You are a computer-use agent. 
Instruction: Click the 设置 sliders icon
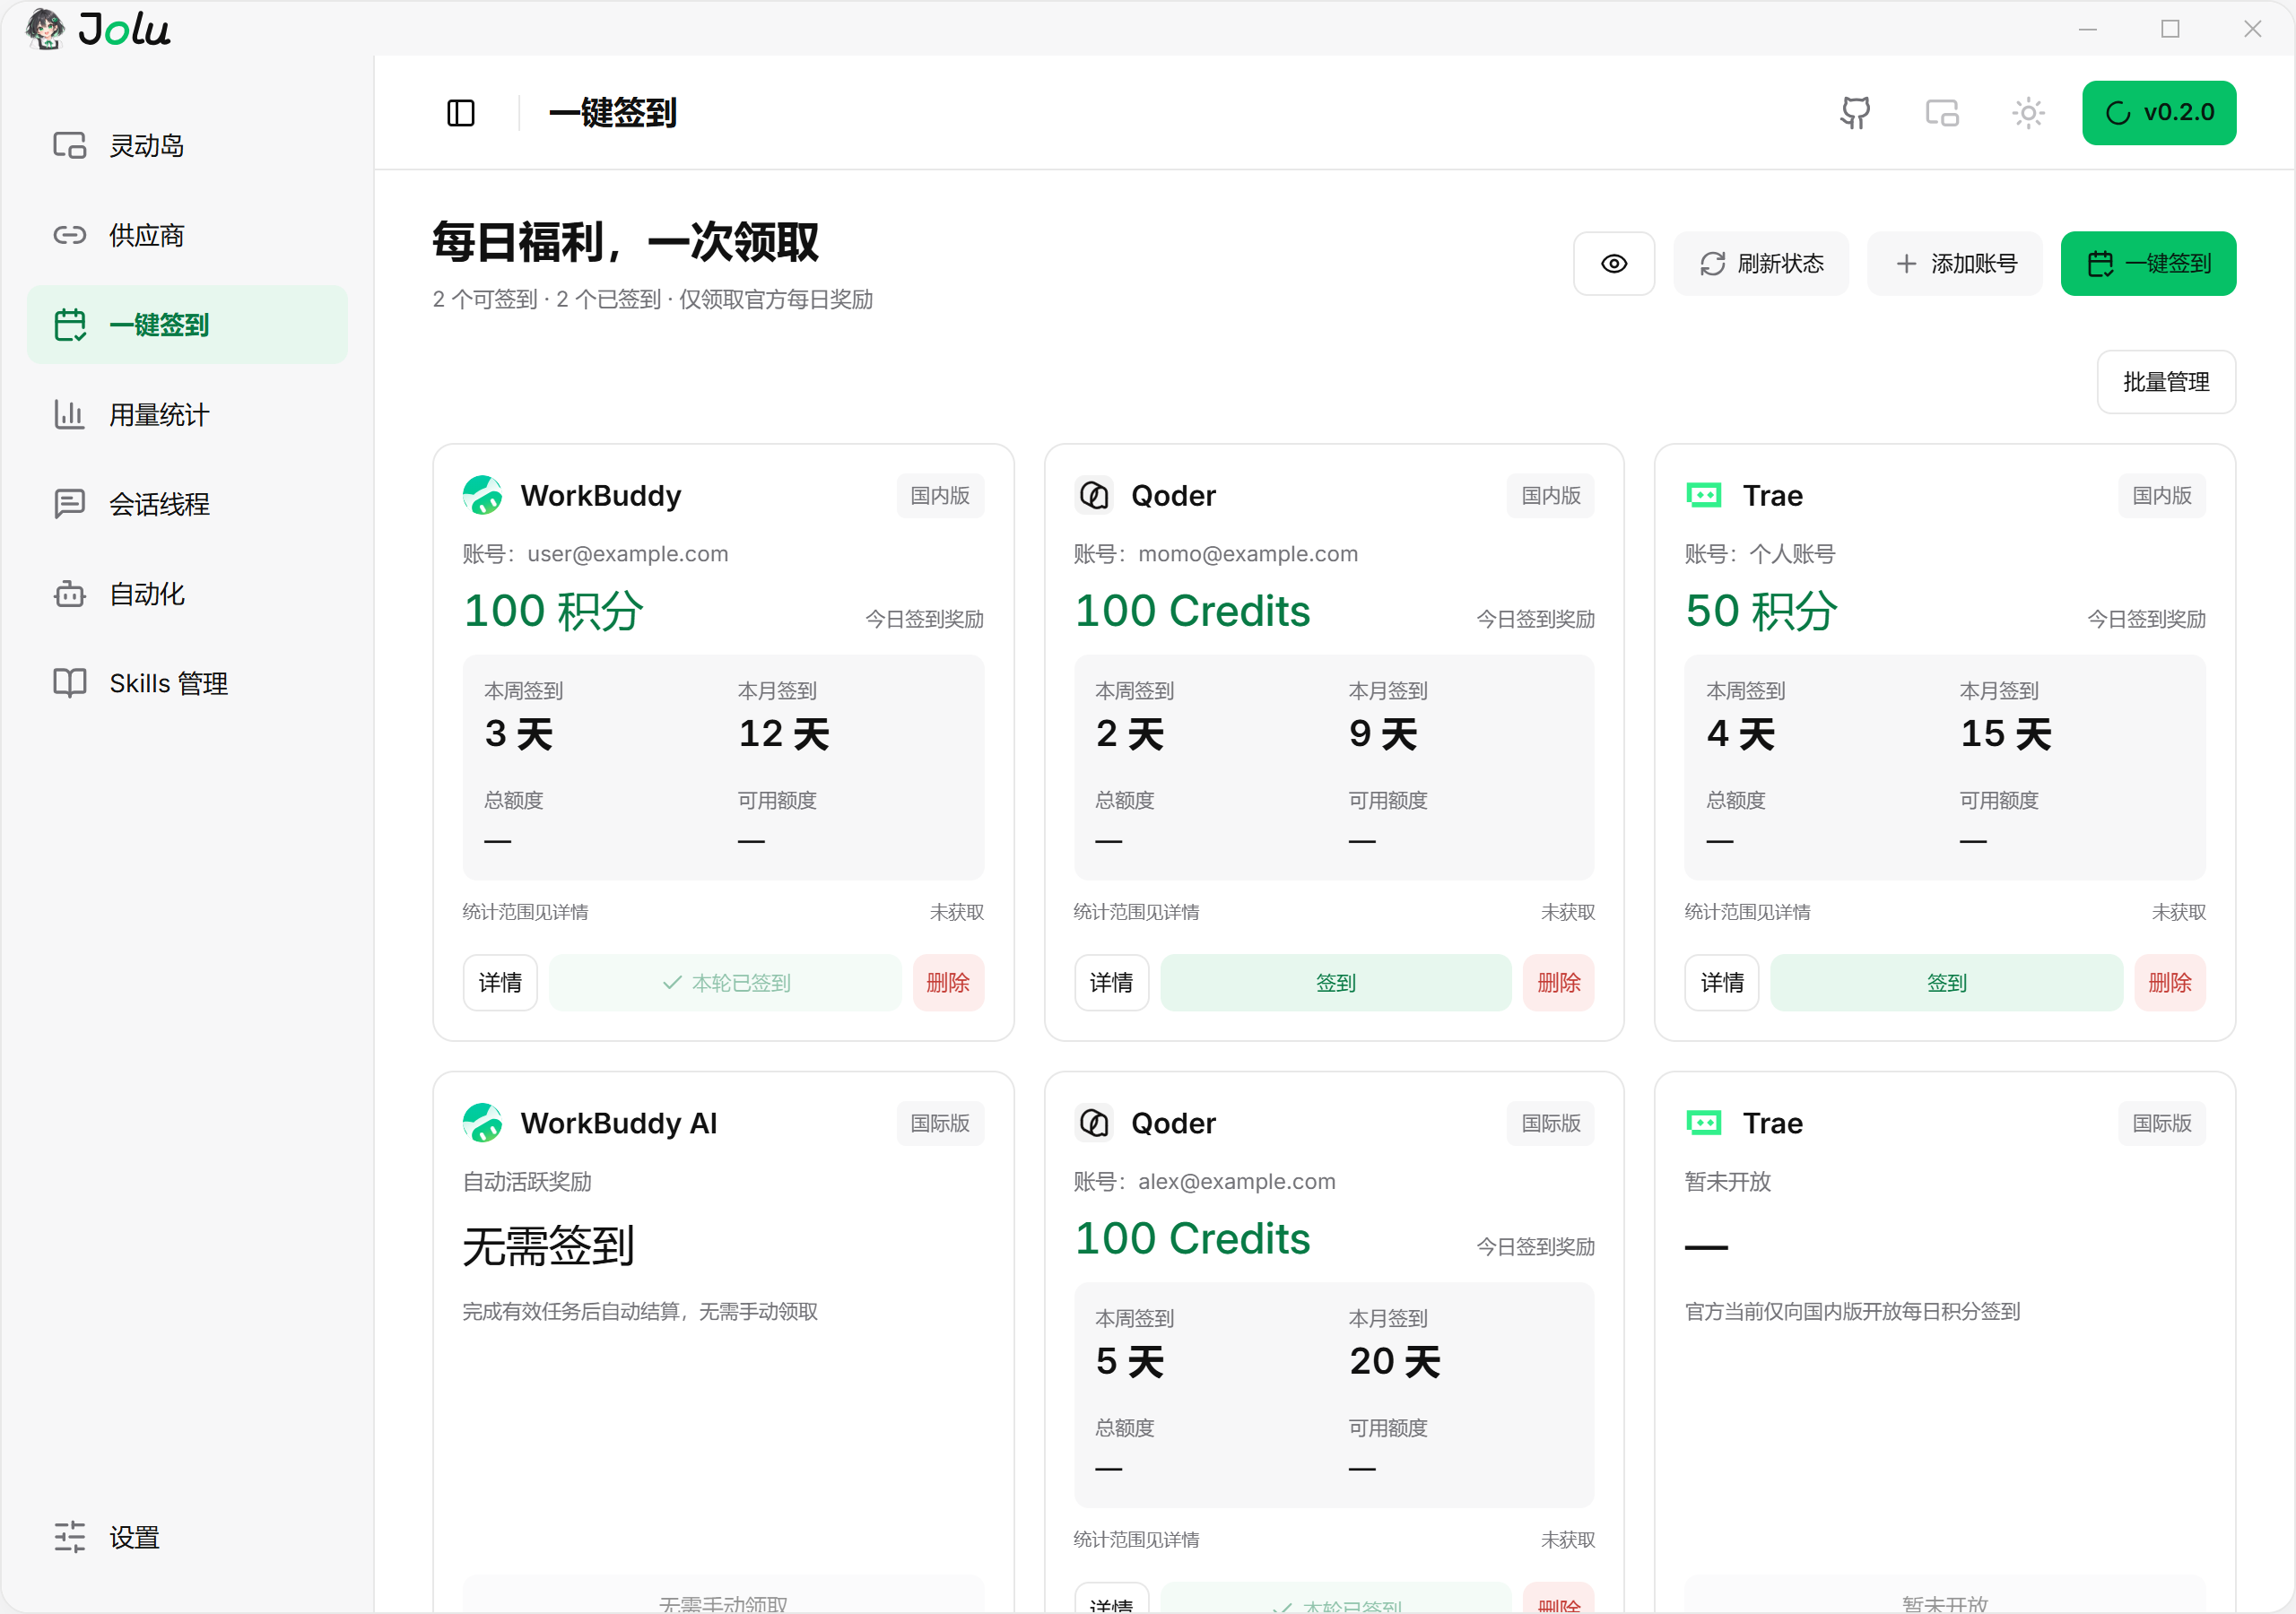point(70,1537)
